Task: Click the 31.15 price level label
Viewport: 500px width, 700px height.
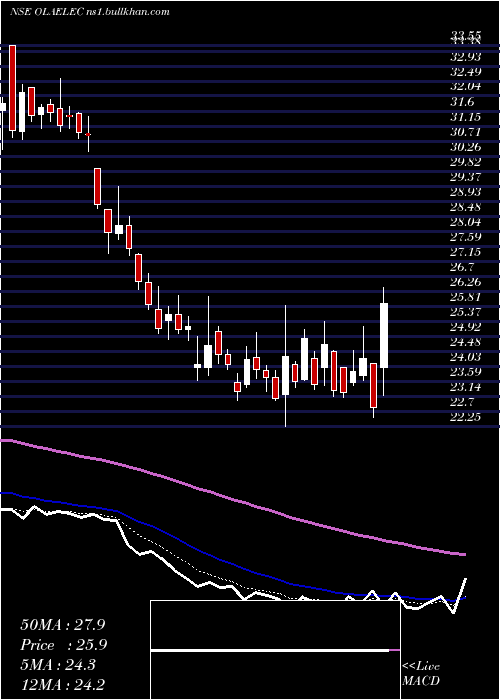Action: 466,117
